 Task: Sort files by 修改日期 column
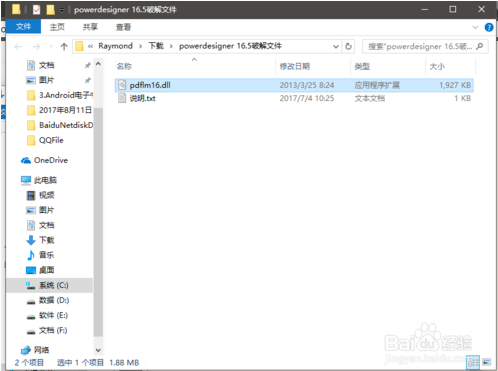(295, 66)
